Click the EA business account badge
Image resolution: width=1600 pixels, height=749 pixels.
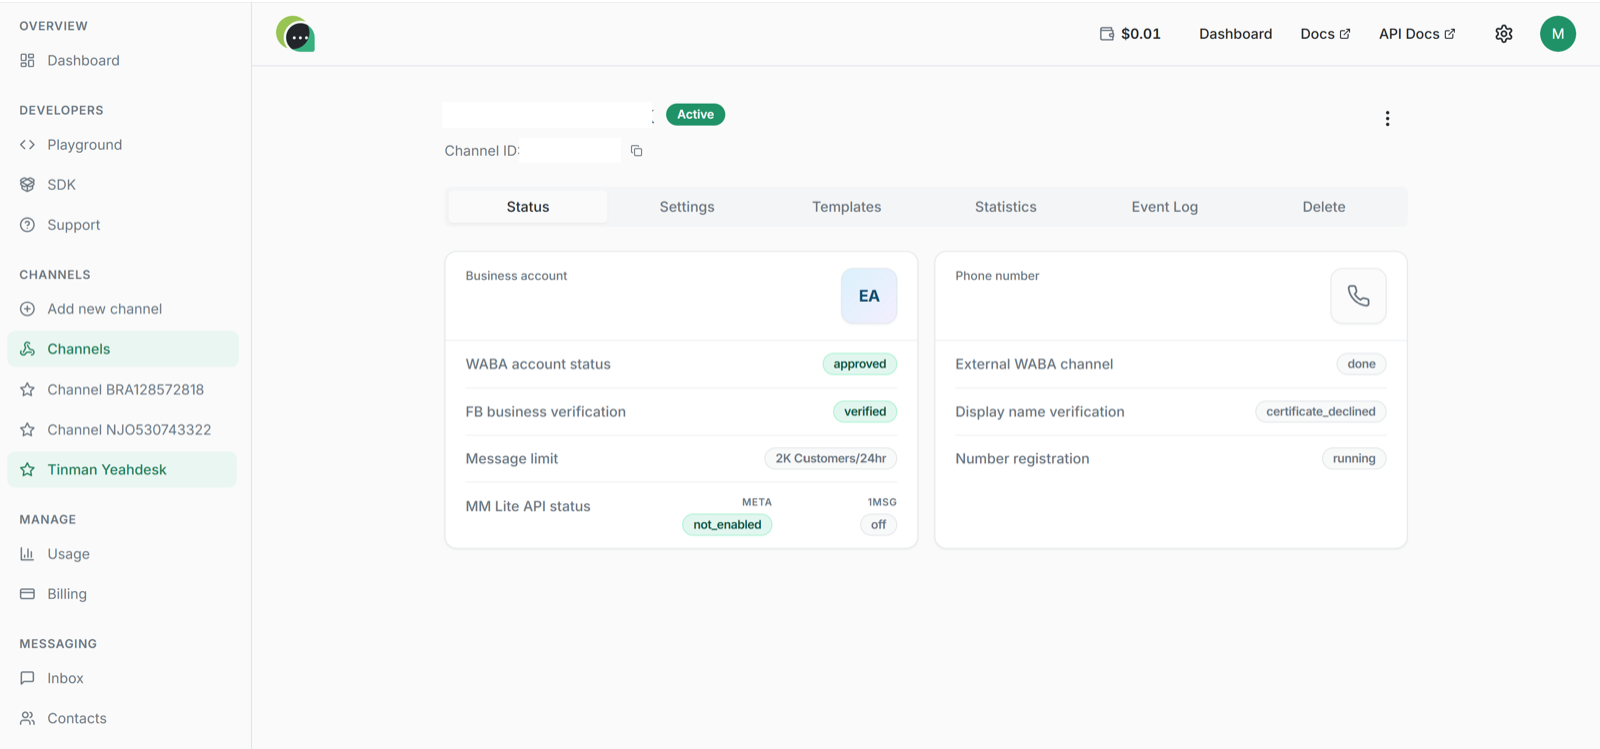pyautogui.click(x=869, y=296)
